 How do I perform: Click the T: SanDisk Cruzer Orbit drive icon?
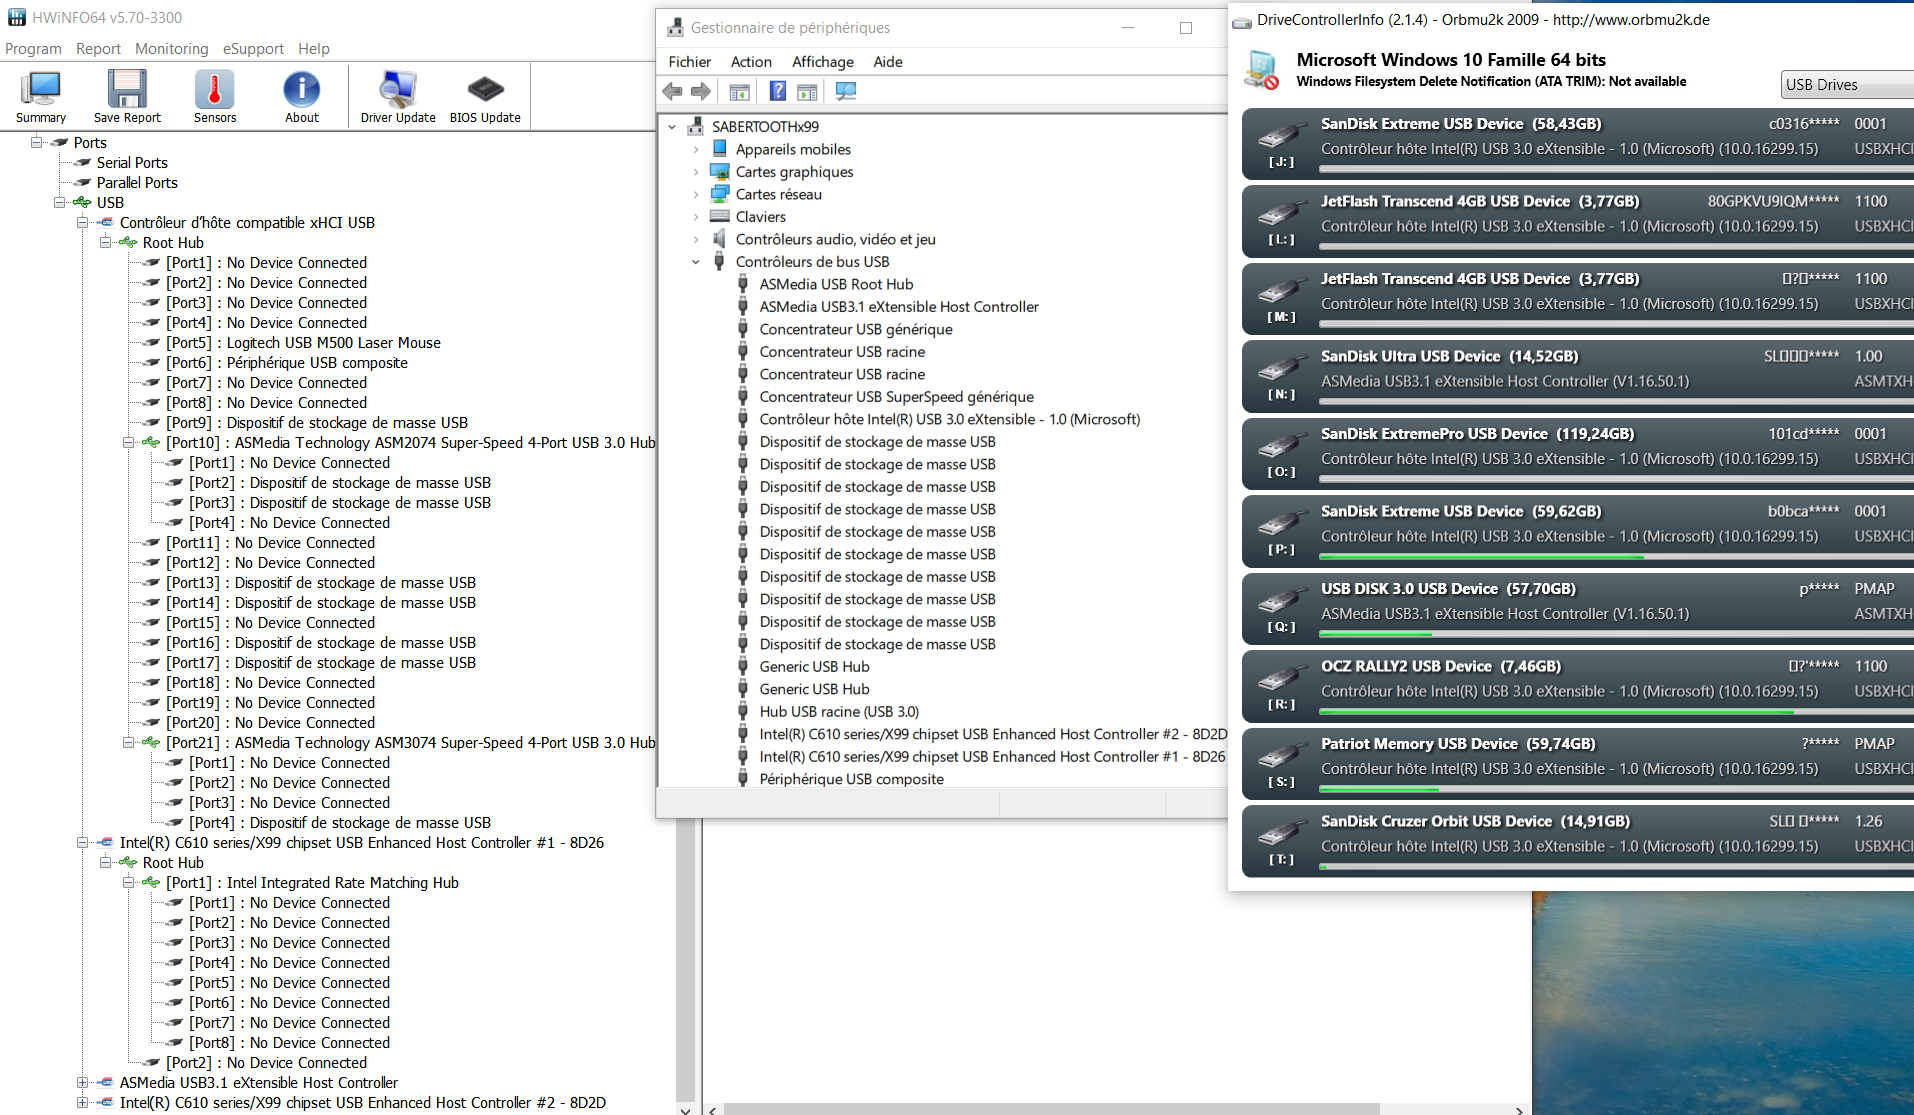pos(1282,832)
